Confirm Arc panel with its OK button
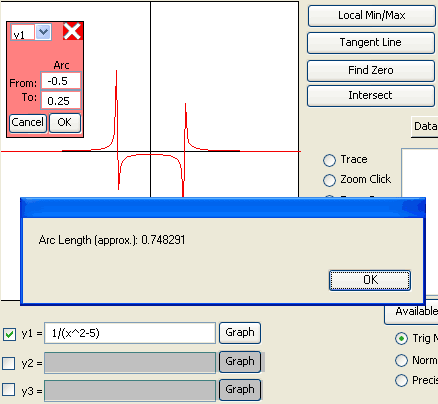The width and height of the screenshot is (438, 404). 65,123
